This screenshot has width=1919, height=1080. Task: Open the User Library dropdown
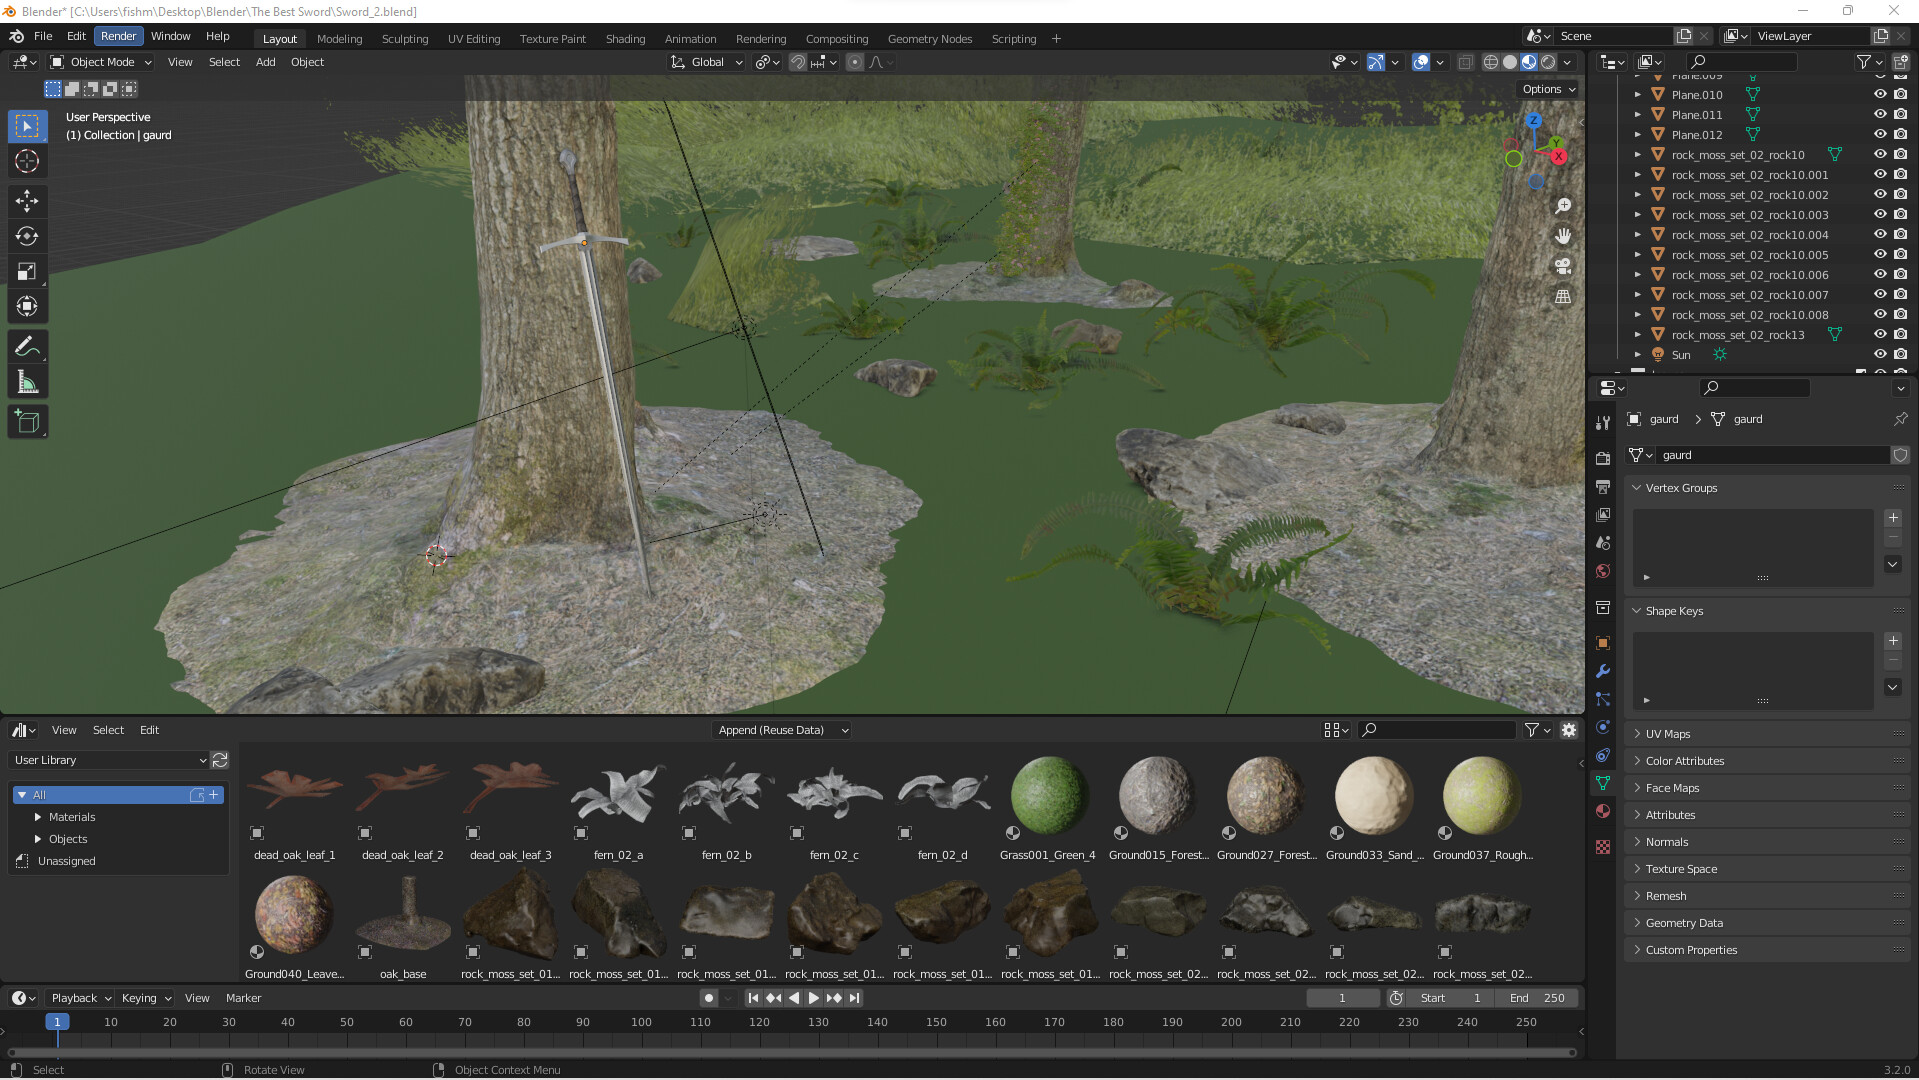click(x=109, y=760)
